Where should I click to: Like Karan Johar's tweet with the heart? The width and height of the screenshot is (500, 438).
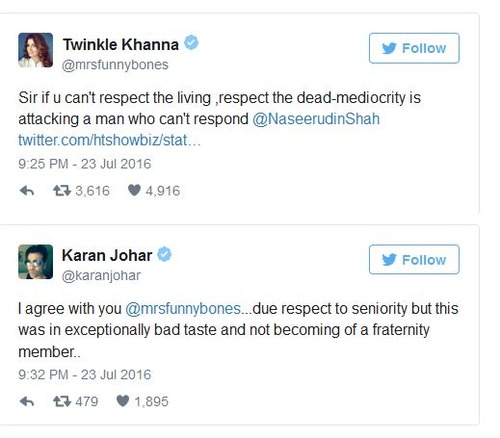pos(123,401)
